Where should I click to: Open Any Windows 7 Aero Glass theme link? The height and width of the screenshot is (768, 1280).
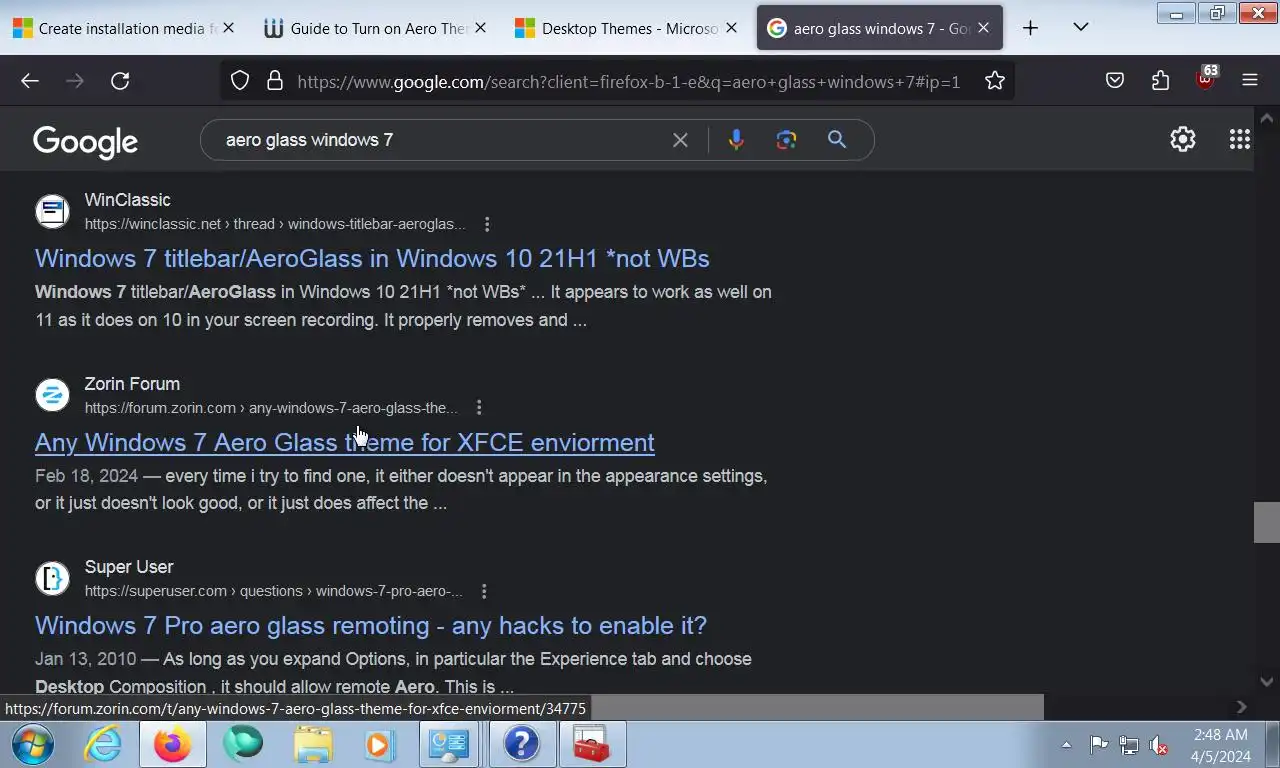pyautogui.click(x=345, y=442)
